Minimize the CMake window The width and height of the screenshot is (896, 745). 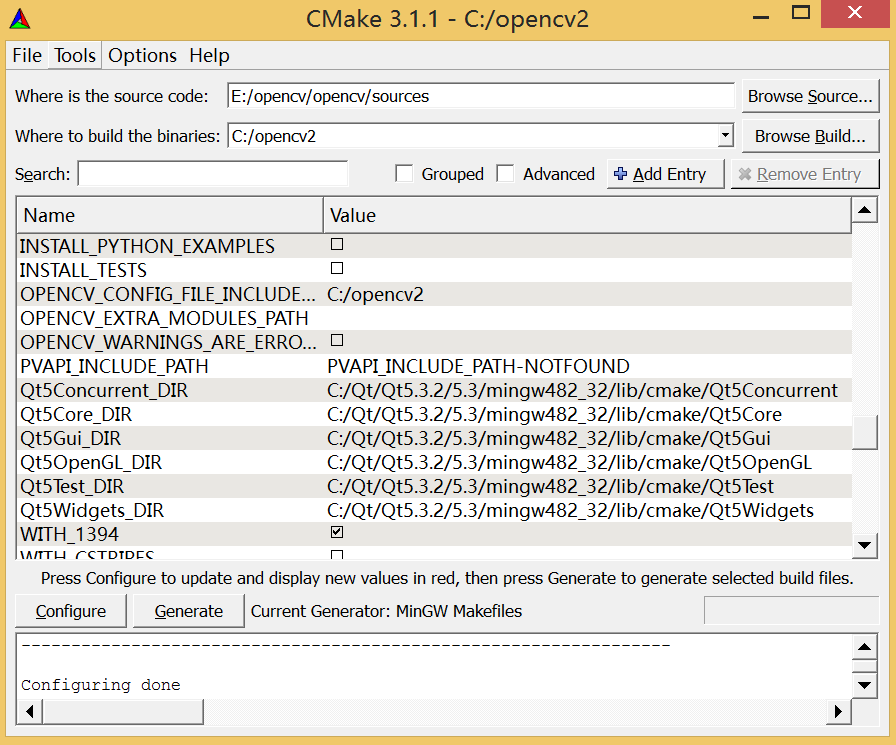761,18
